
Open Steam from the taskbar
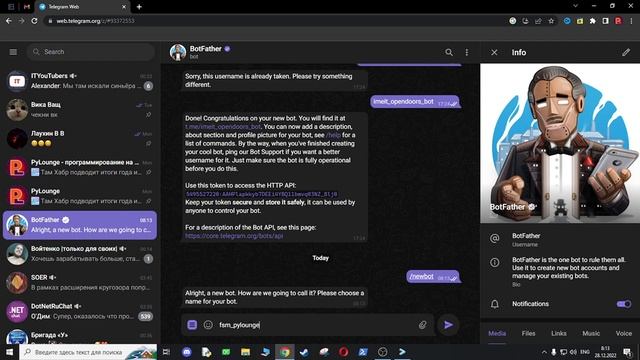tap(304, 352)
